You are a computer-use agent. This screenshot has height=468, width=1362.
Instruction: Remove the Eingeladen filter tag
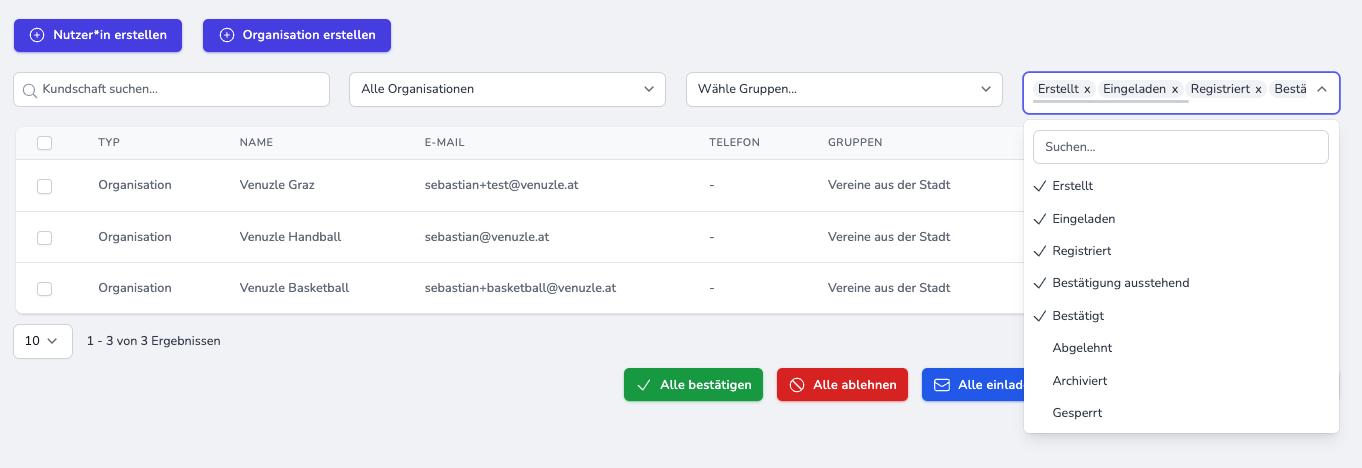[1175, 89]
